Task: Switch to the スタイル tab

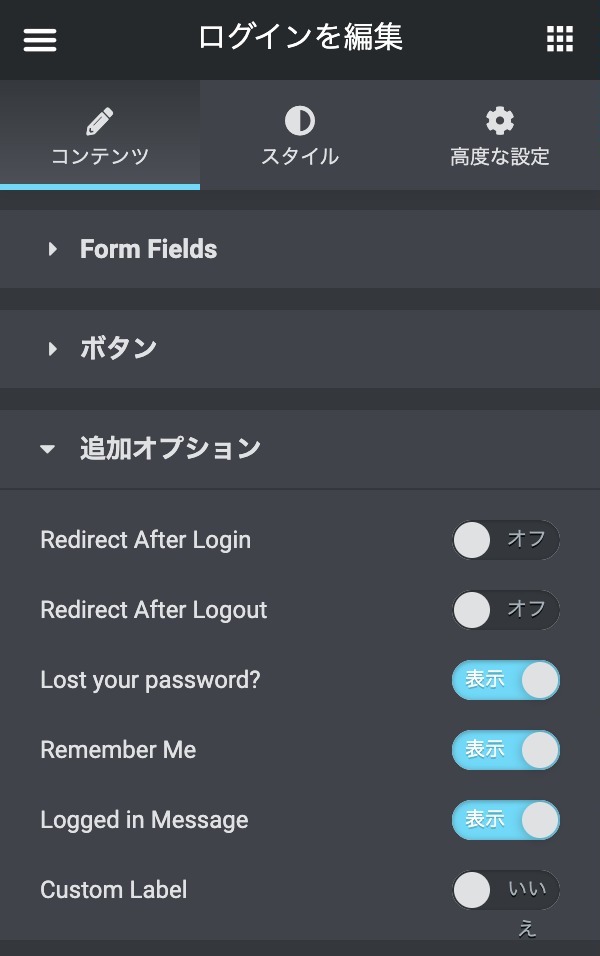Action: pyautogui.click(x=300, y=157)
